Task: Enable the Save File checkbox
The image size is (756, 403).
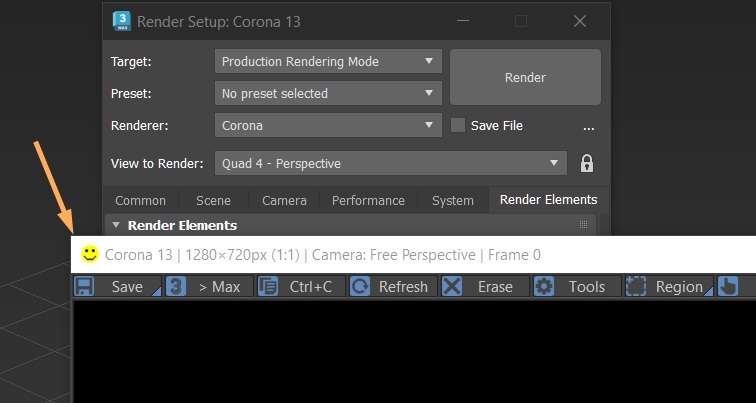Action: tap(458, 126)
